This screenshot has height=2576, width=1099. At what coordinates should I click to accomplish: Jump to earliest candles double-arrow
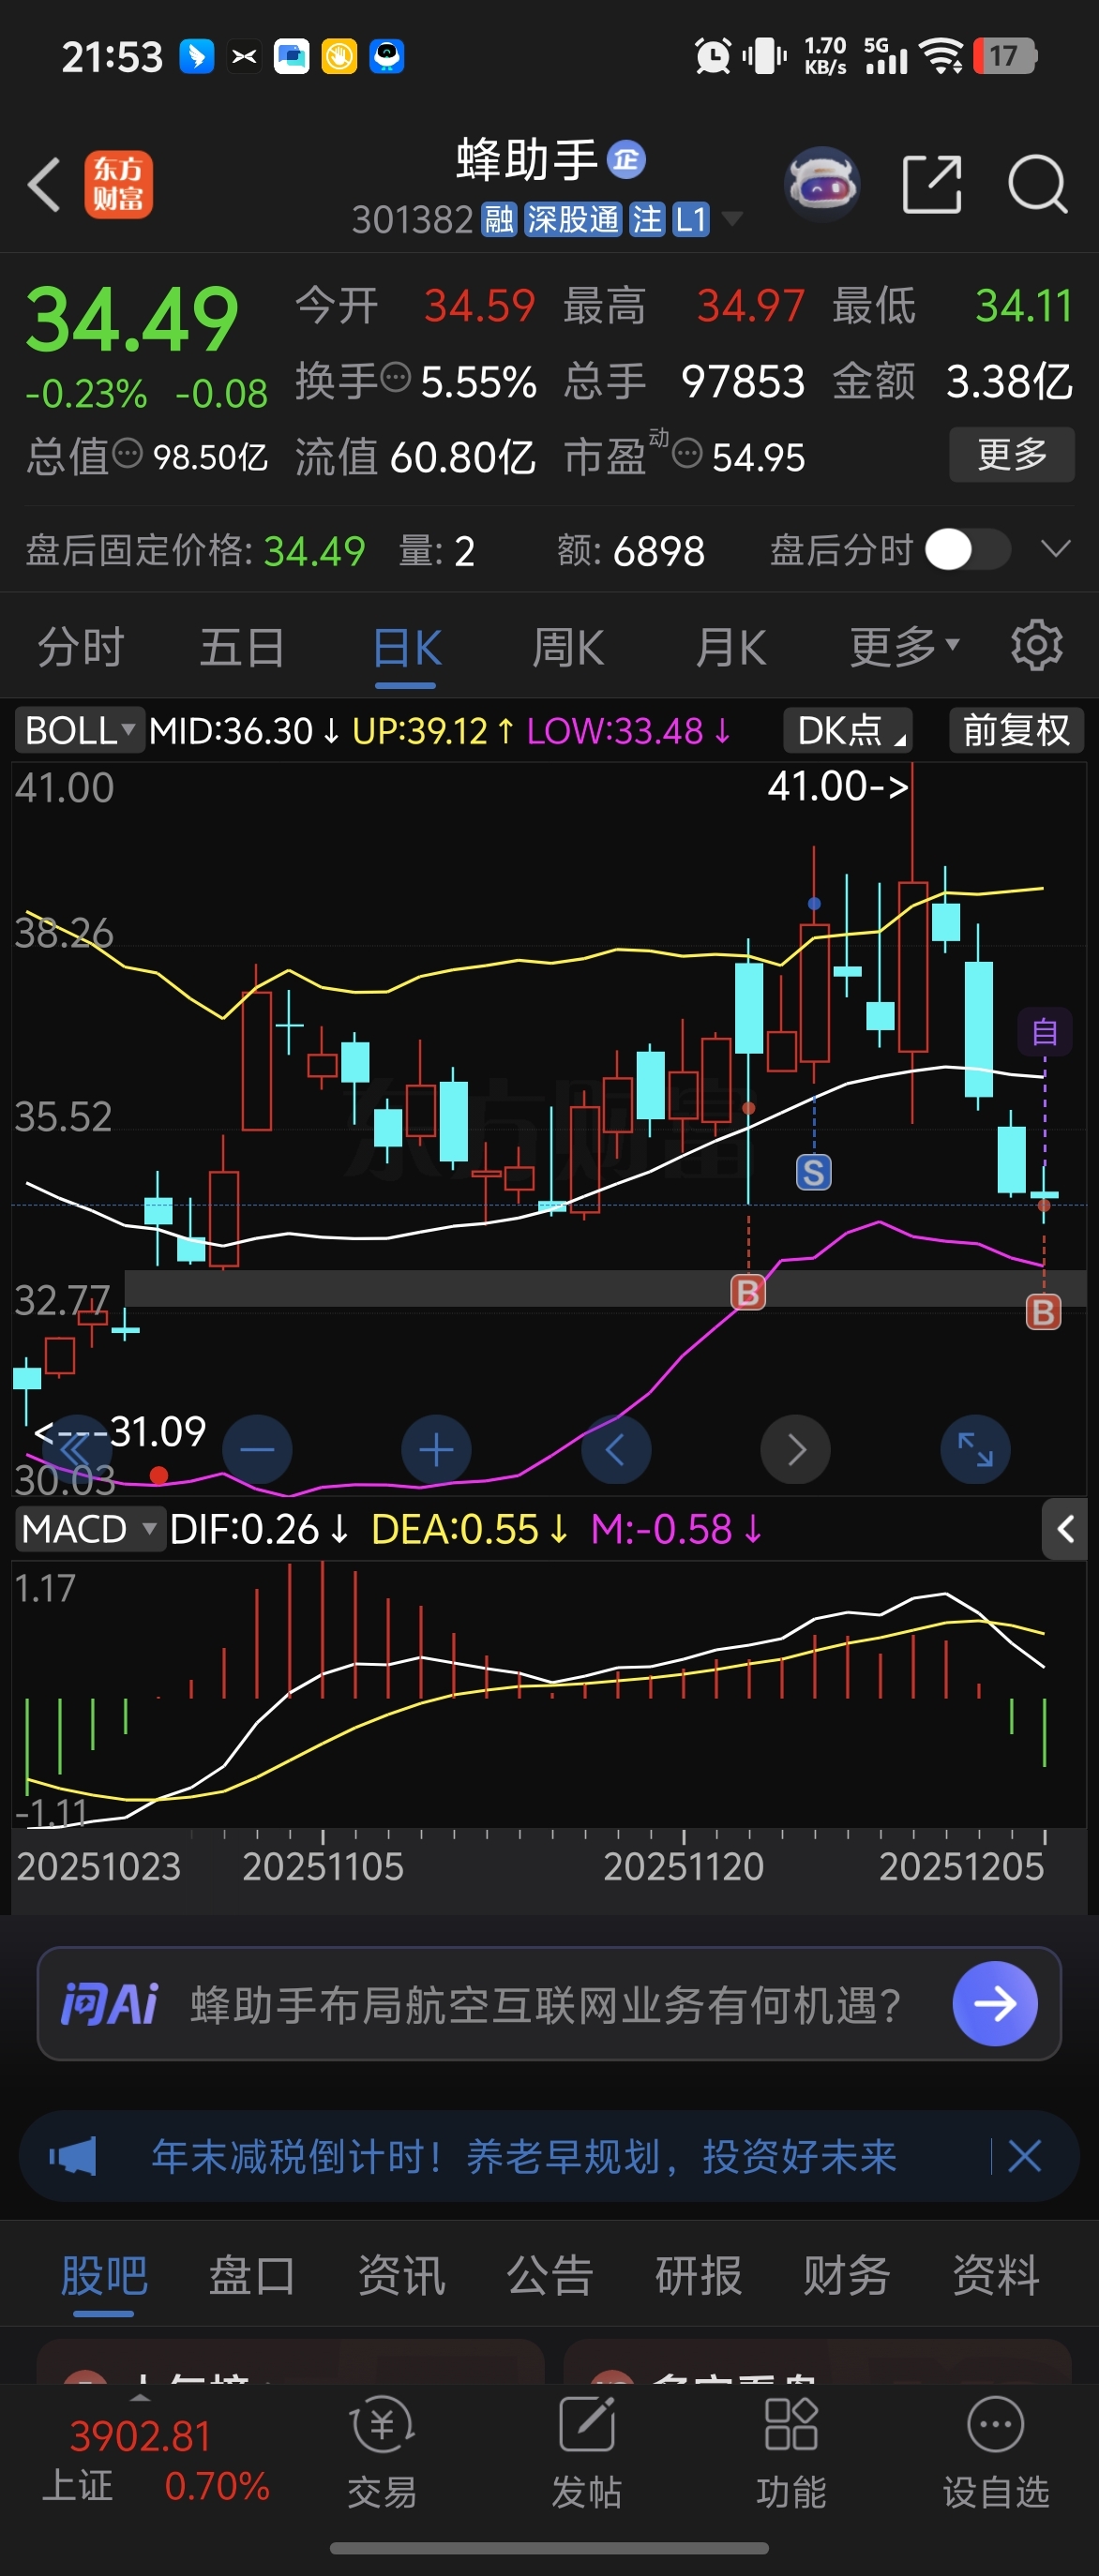(x=75, y=1449)
